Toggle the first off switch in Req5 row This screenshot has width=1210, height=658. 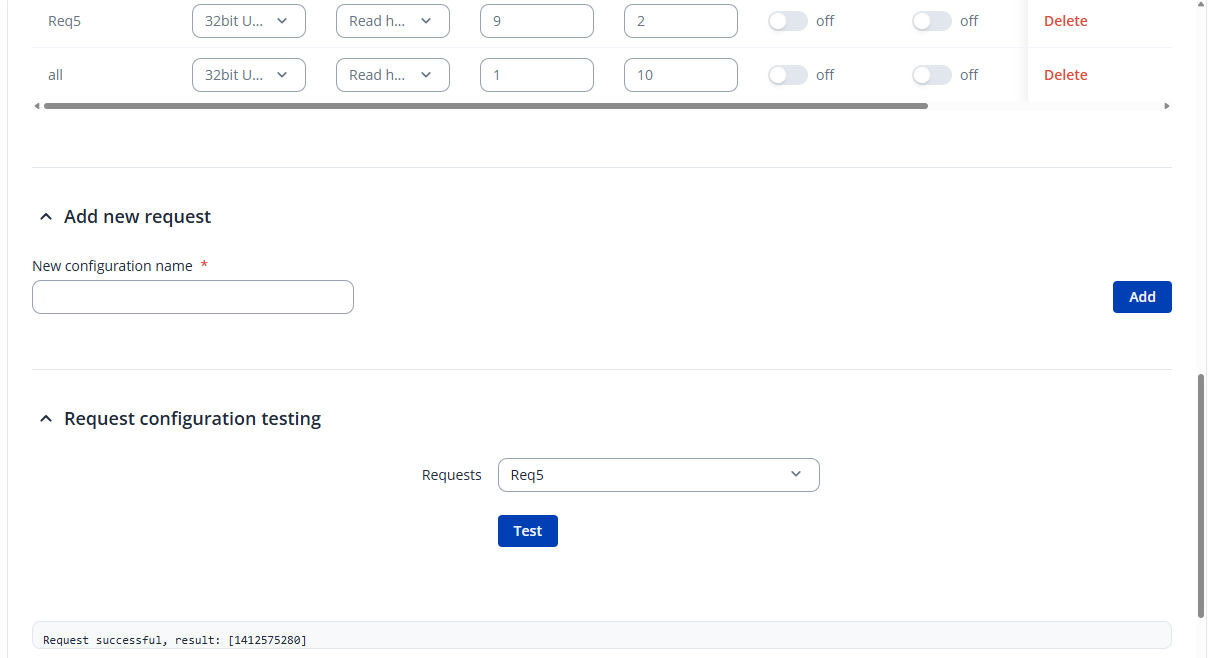788,21
